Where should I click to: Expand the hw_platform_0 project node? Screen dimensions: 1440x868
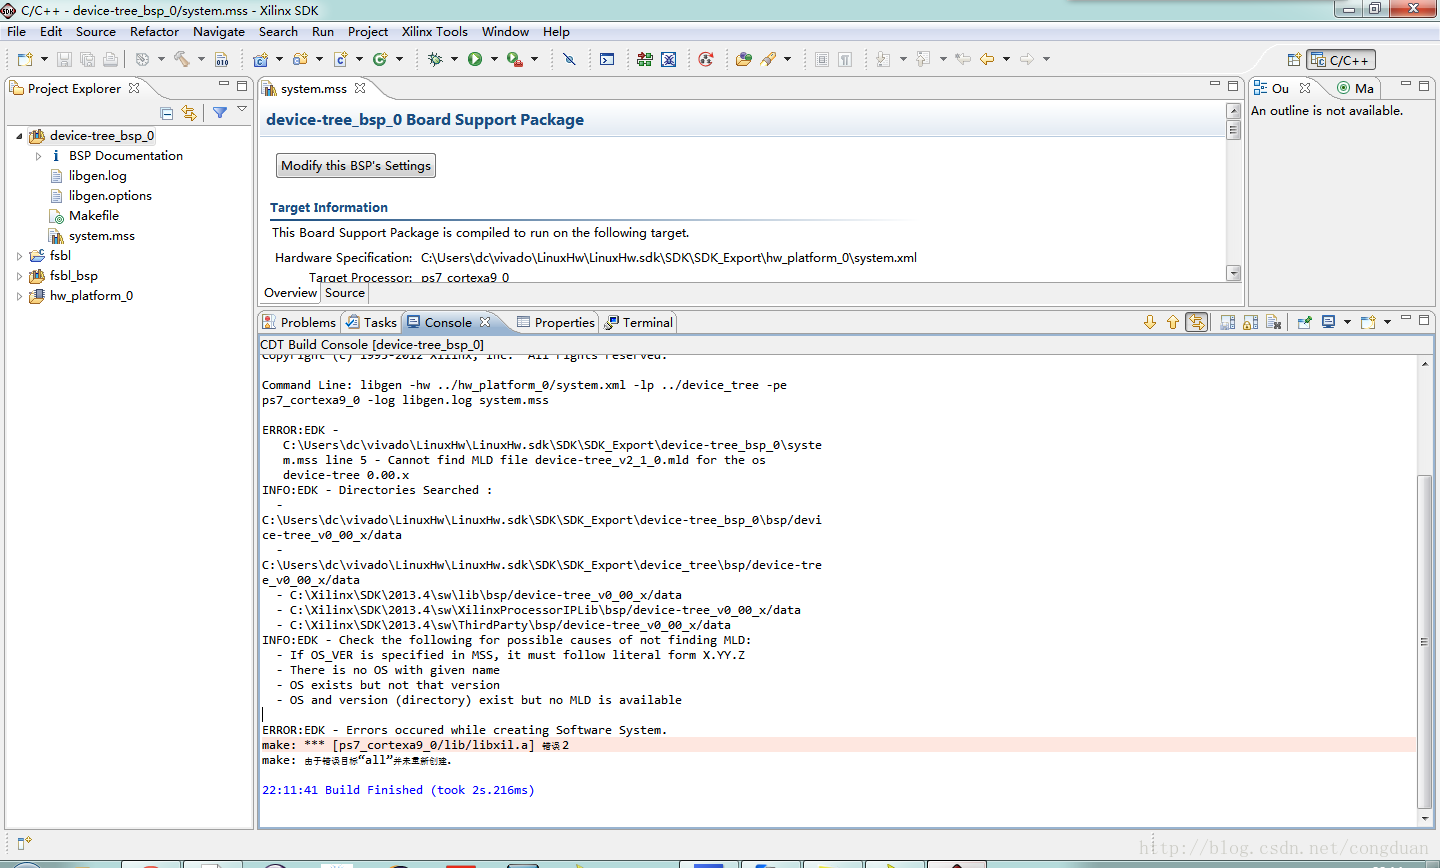coord(19,296)
